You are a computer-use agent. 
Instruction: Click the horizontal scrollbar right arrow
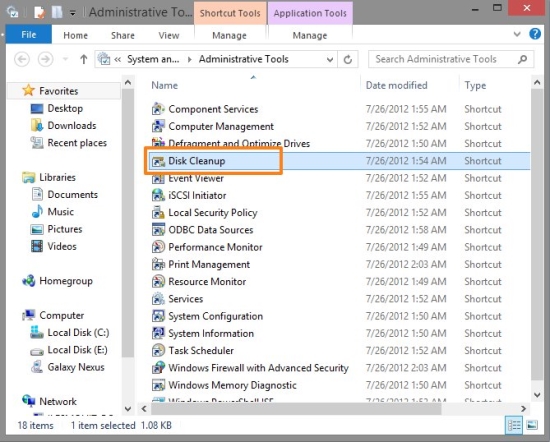(523, 409)
